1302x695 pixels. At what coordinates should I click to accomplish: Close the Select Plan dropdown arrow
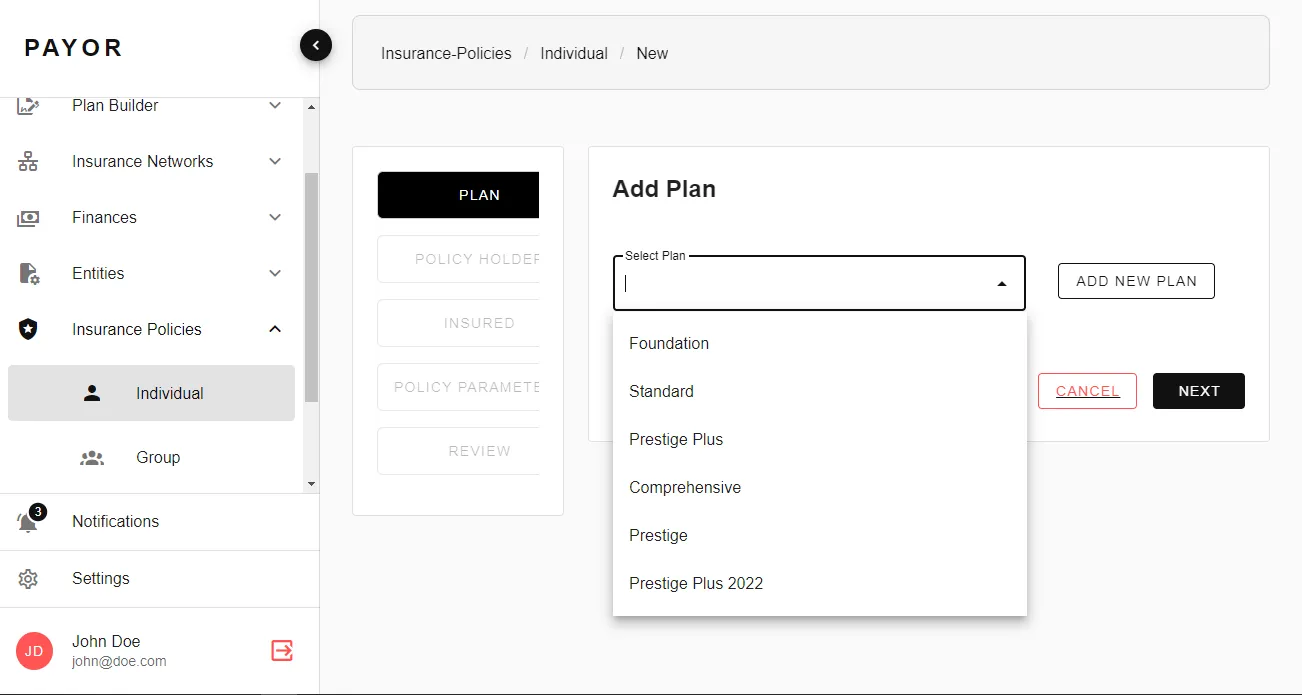point(1002,284)
